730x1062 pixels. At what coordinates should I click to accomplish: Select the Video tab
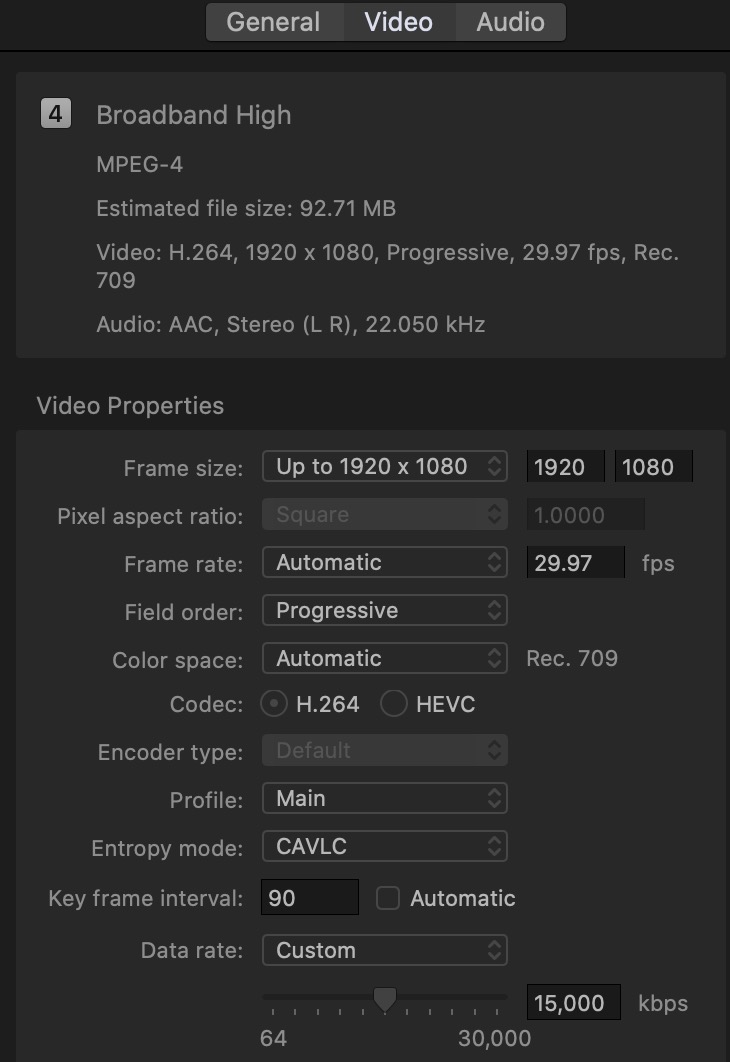tap(398, 22)
